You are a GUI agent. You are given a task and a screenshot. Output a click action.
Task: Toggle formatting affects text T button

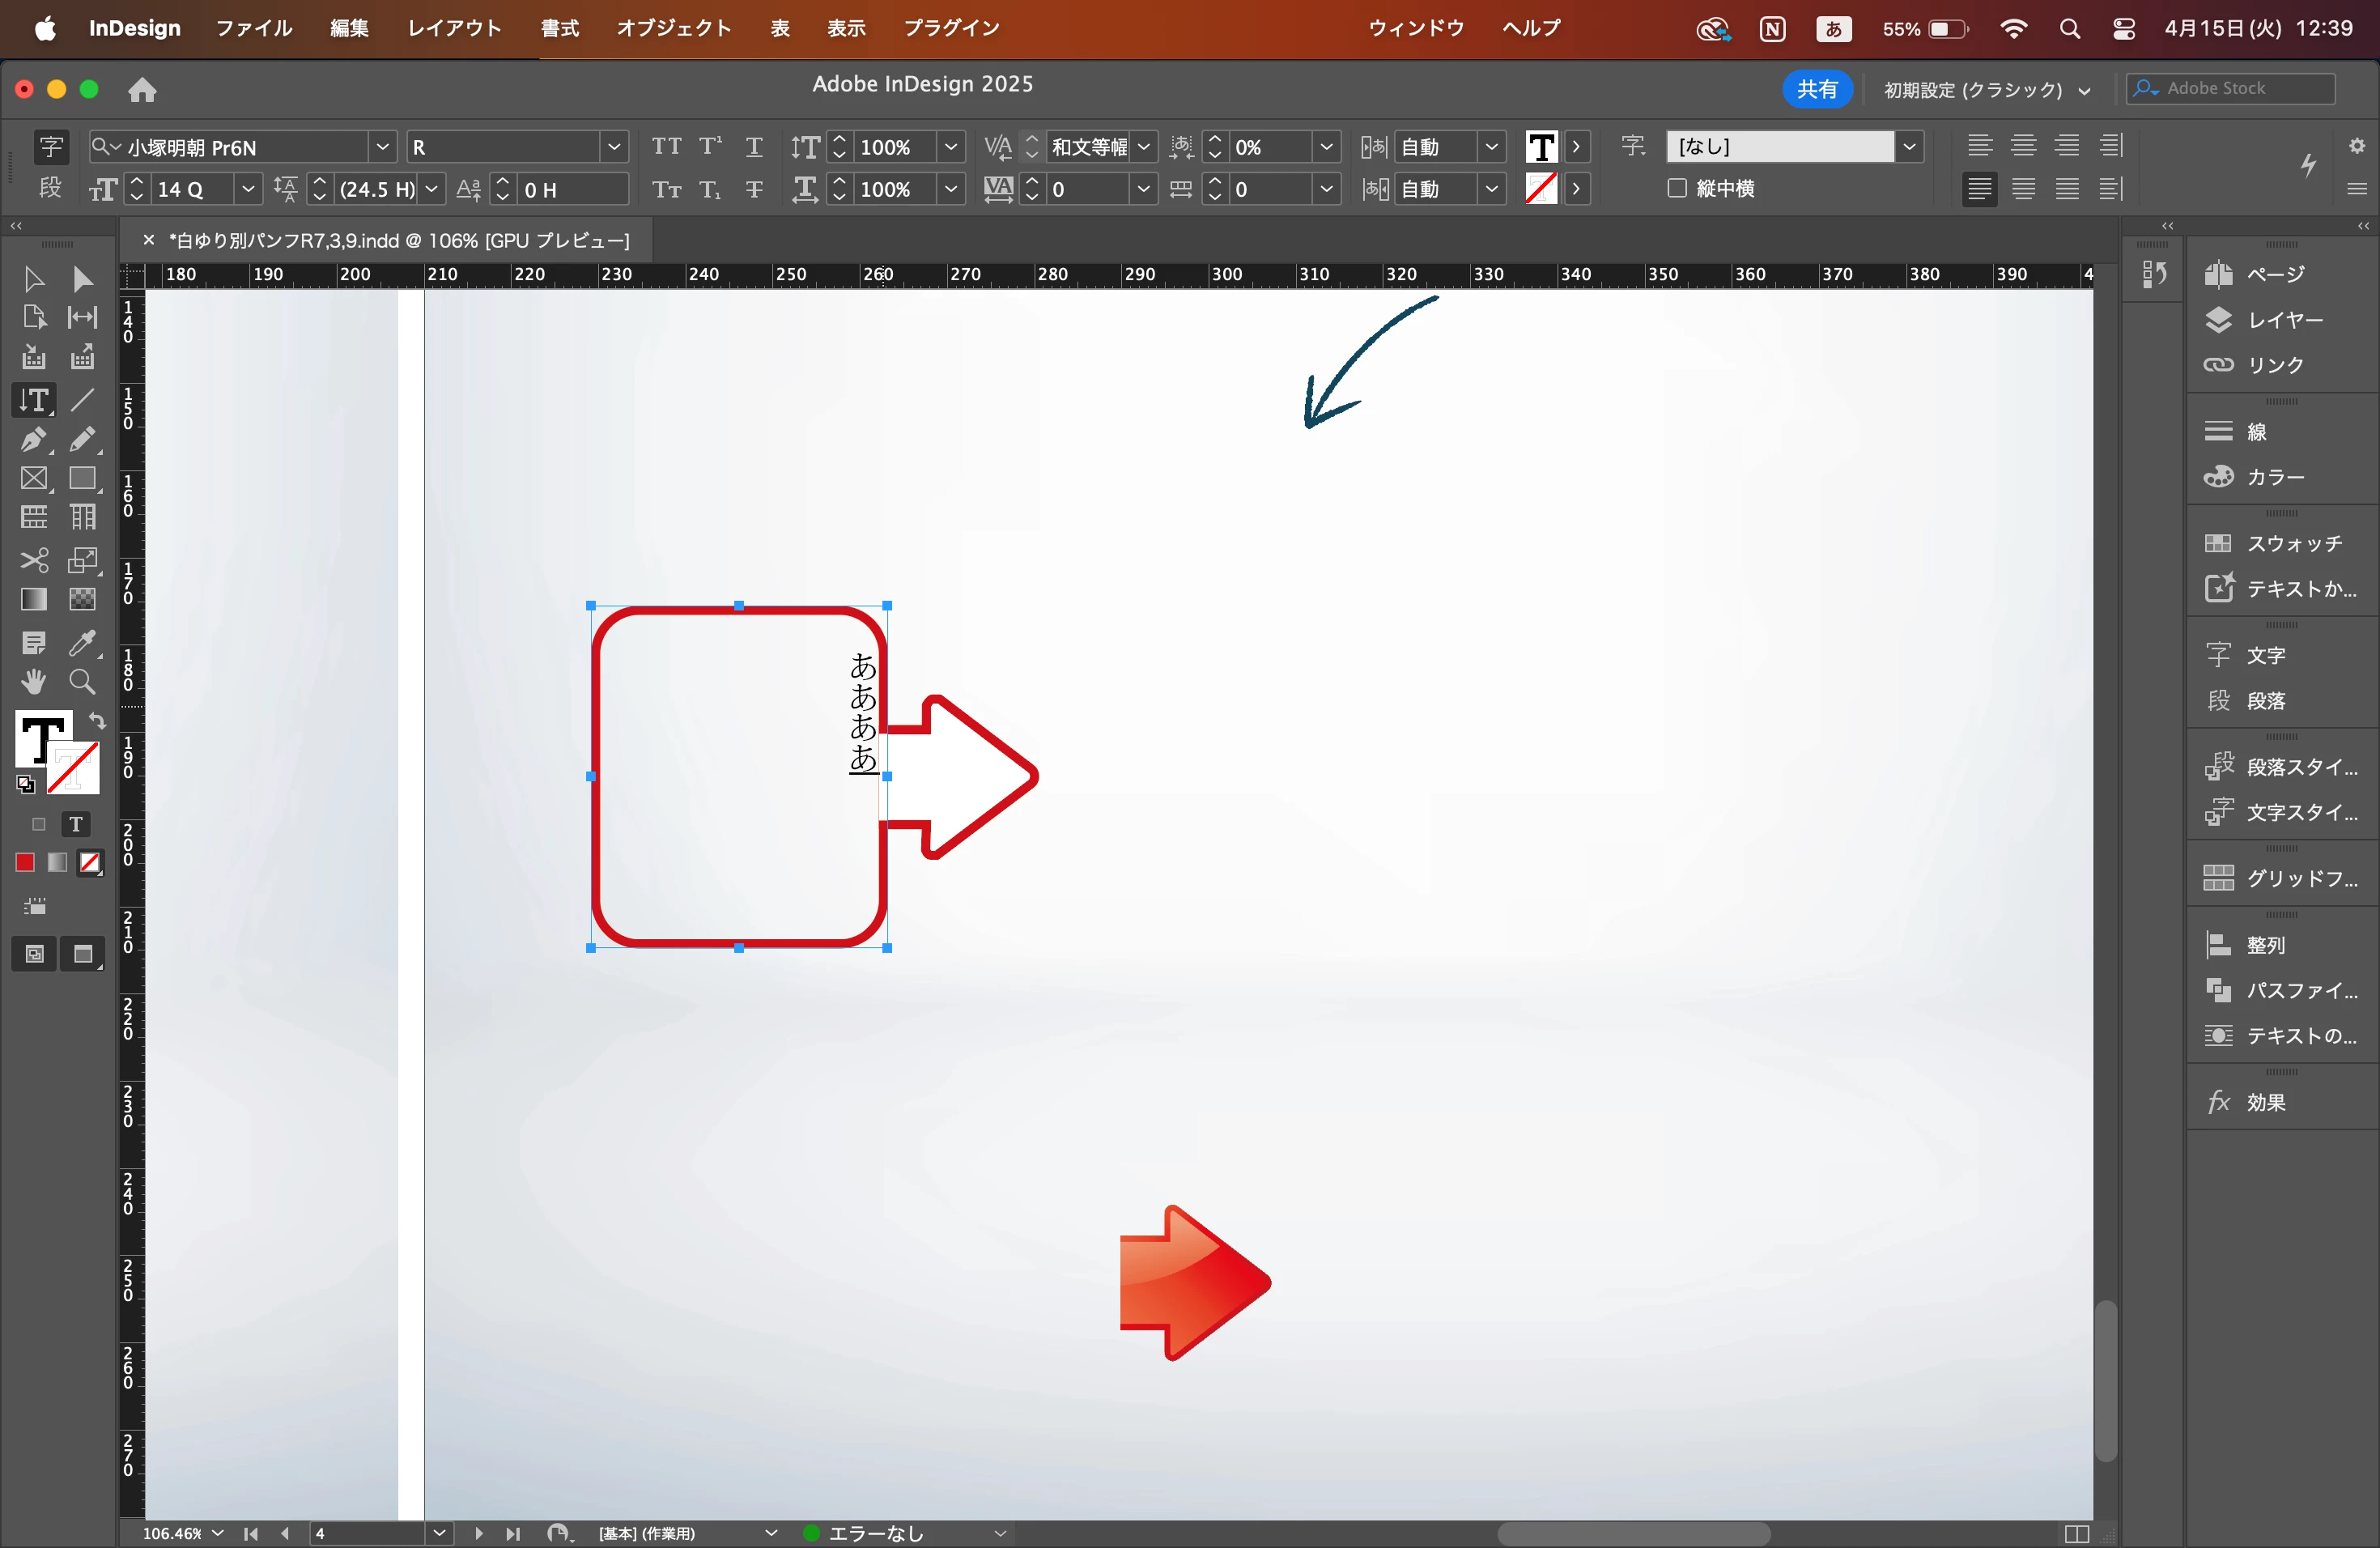point(75,824)
